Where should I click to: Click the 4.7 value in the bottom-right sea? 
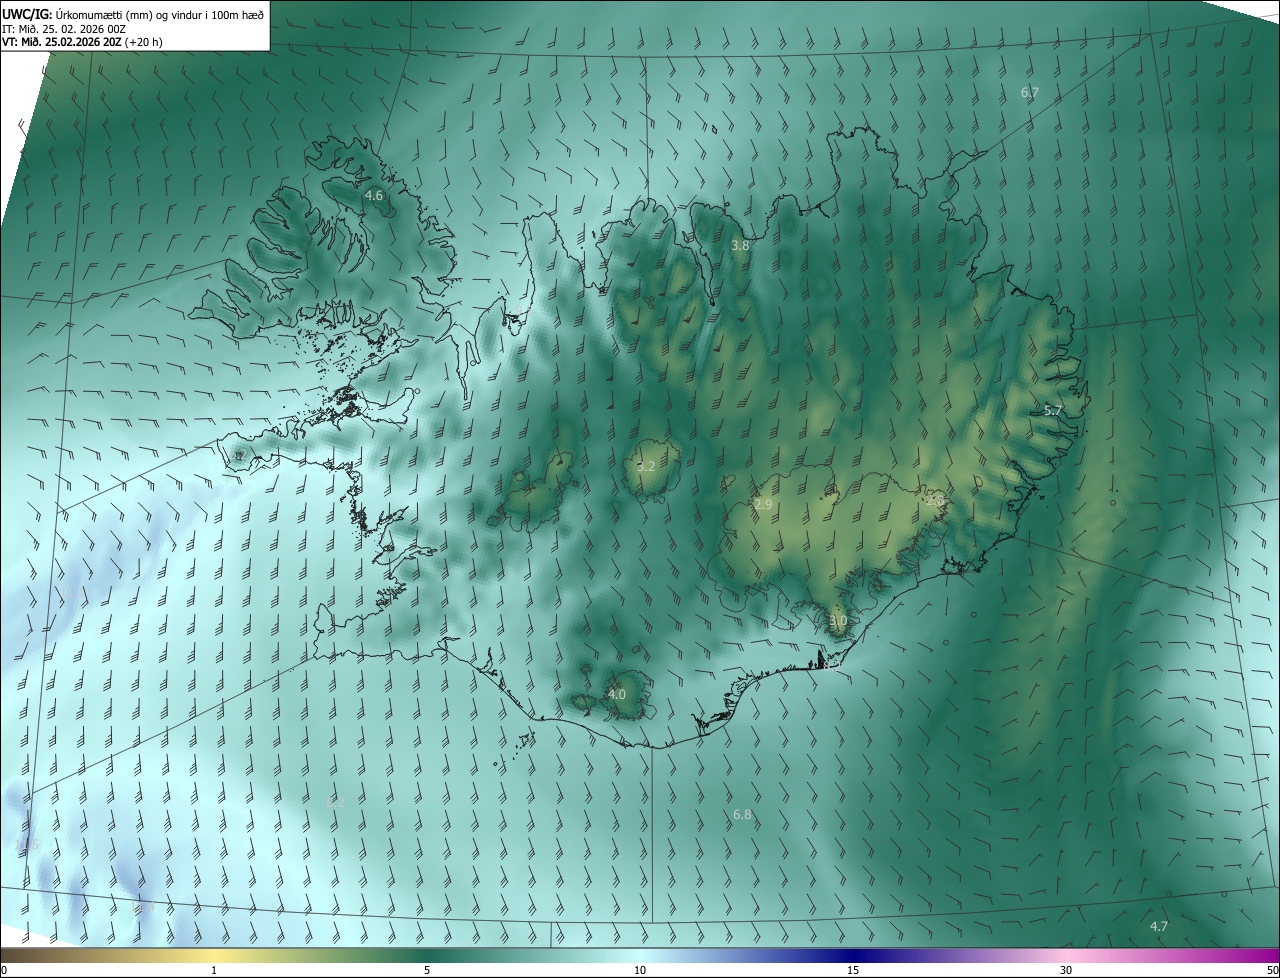tap(1159, 927)
